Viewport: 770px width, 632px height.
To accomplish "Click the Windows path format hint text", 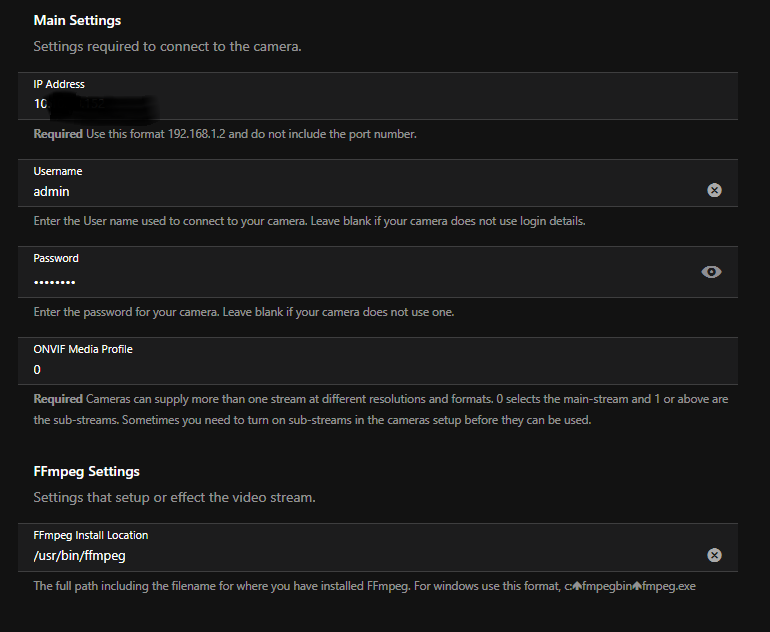I will click(x=364, y=586).
